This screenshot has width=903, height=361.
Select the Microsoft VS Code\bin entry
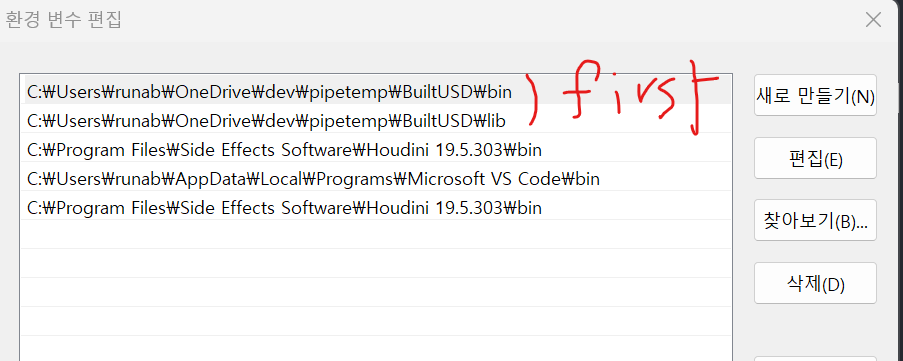[377, 178]
